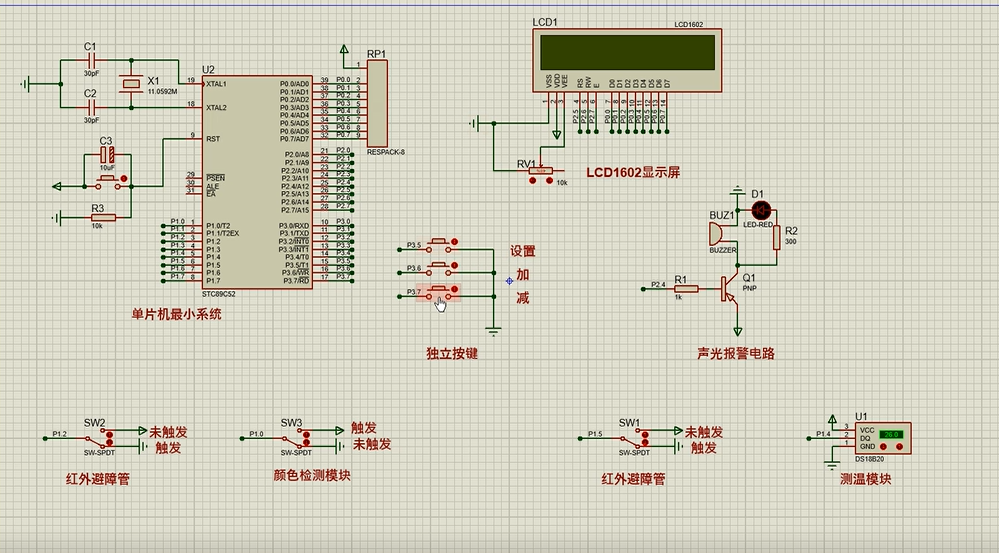Screen dimensions: 999x553
Task: Click left red button on DS18B20 sensor
Action: coord(884,446)
